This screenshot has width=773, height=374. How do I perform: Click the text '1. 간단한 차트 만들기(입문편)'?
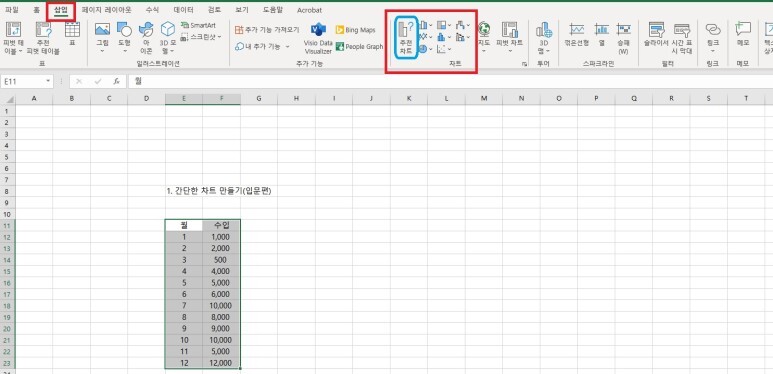pyautogui.click(x=219, y=191)
